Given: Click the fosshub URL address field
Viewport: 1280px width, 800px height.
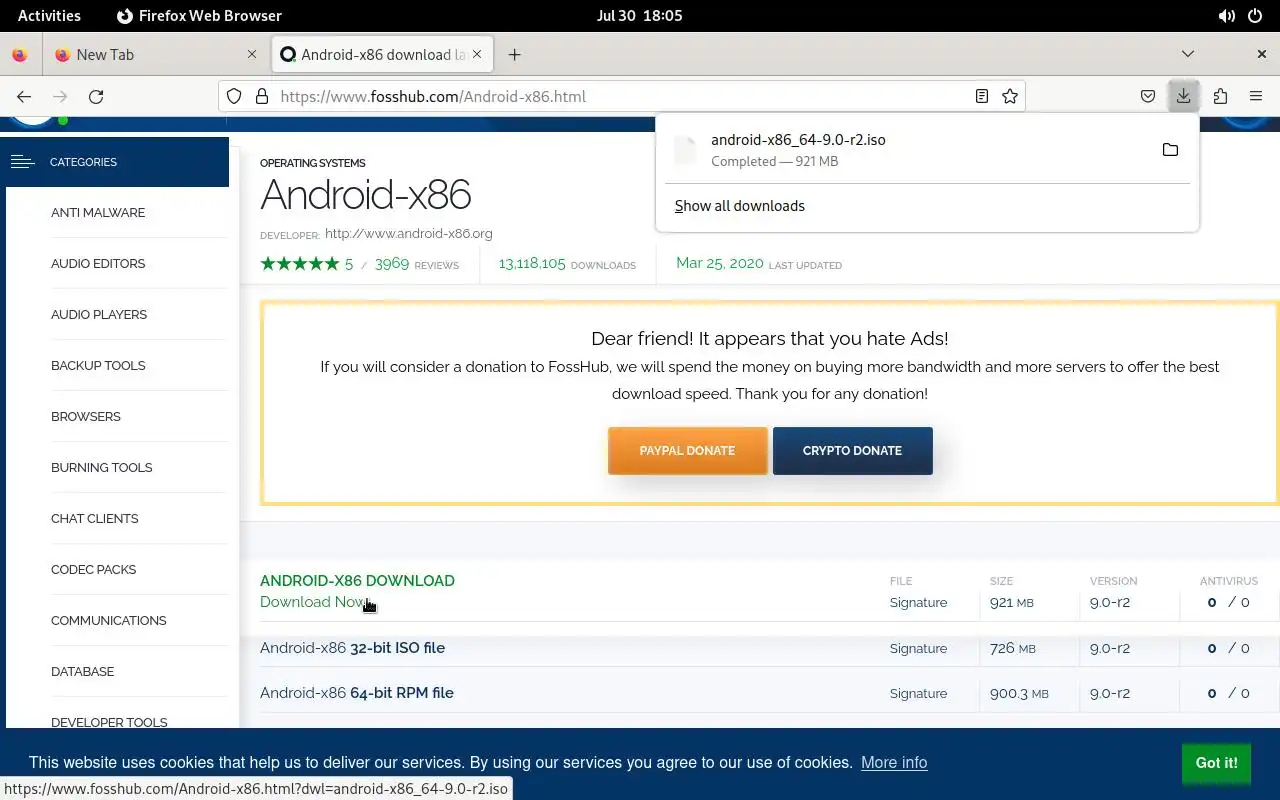Looking at the screenshot, I should click(620, 96).
